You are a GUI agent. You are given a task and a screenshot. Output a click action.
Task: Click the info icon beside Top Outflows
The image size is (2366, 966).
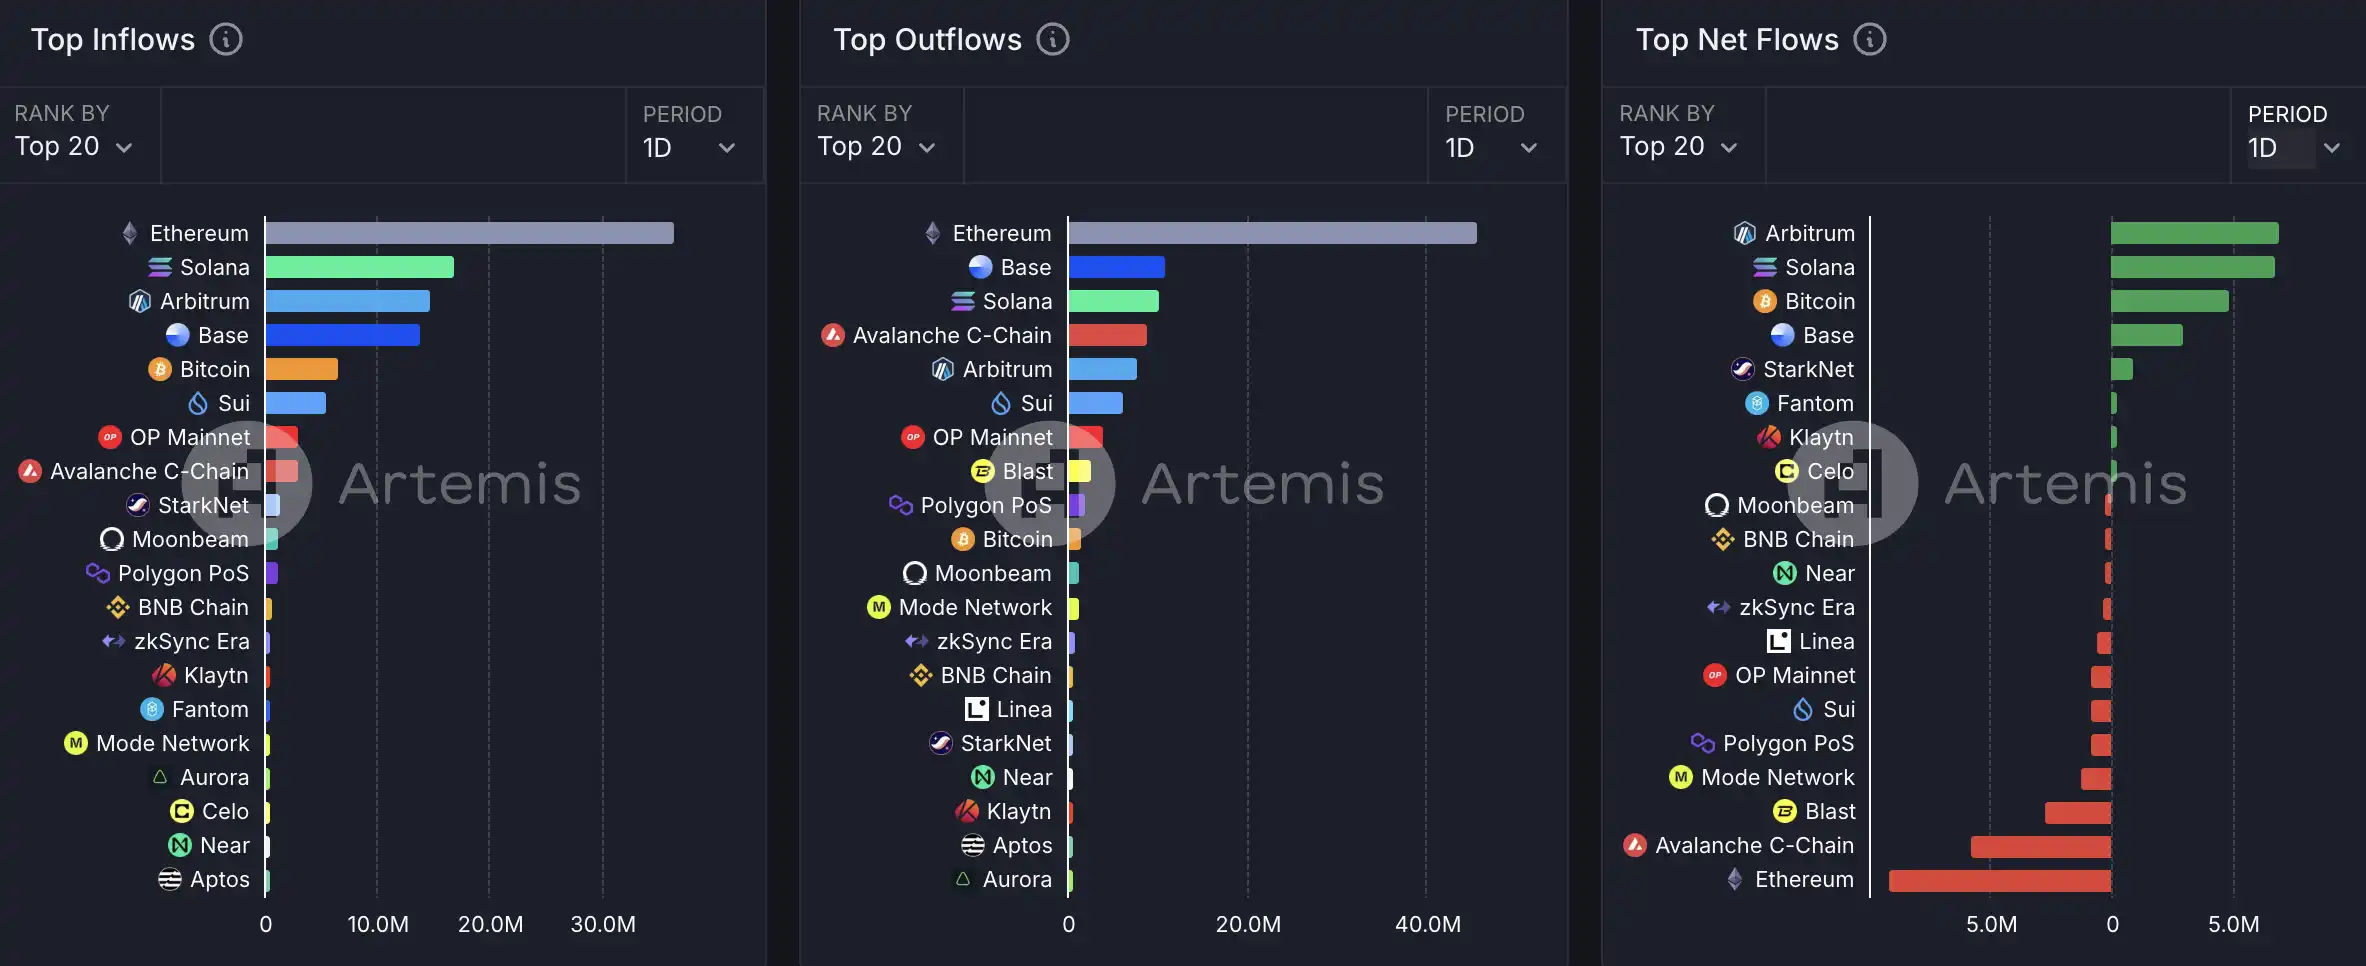coord(1052,40)
